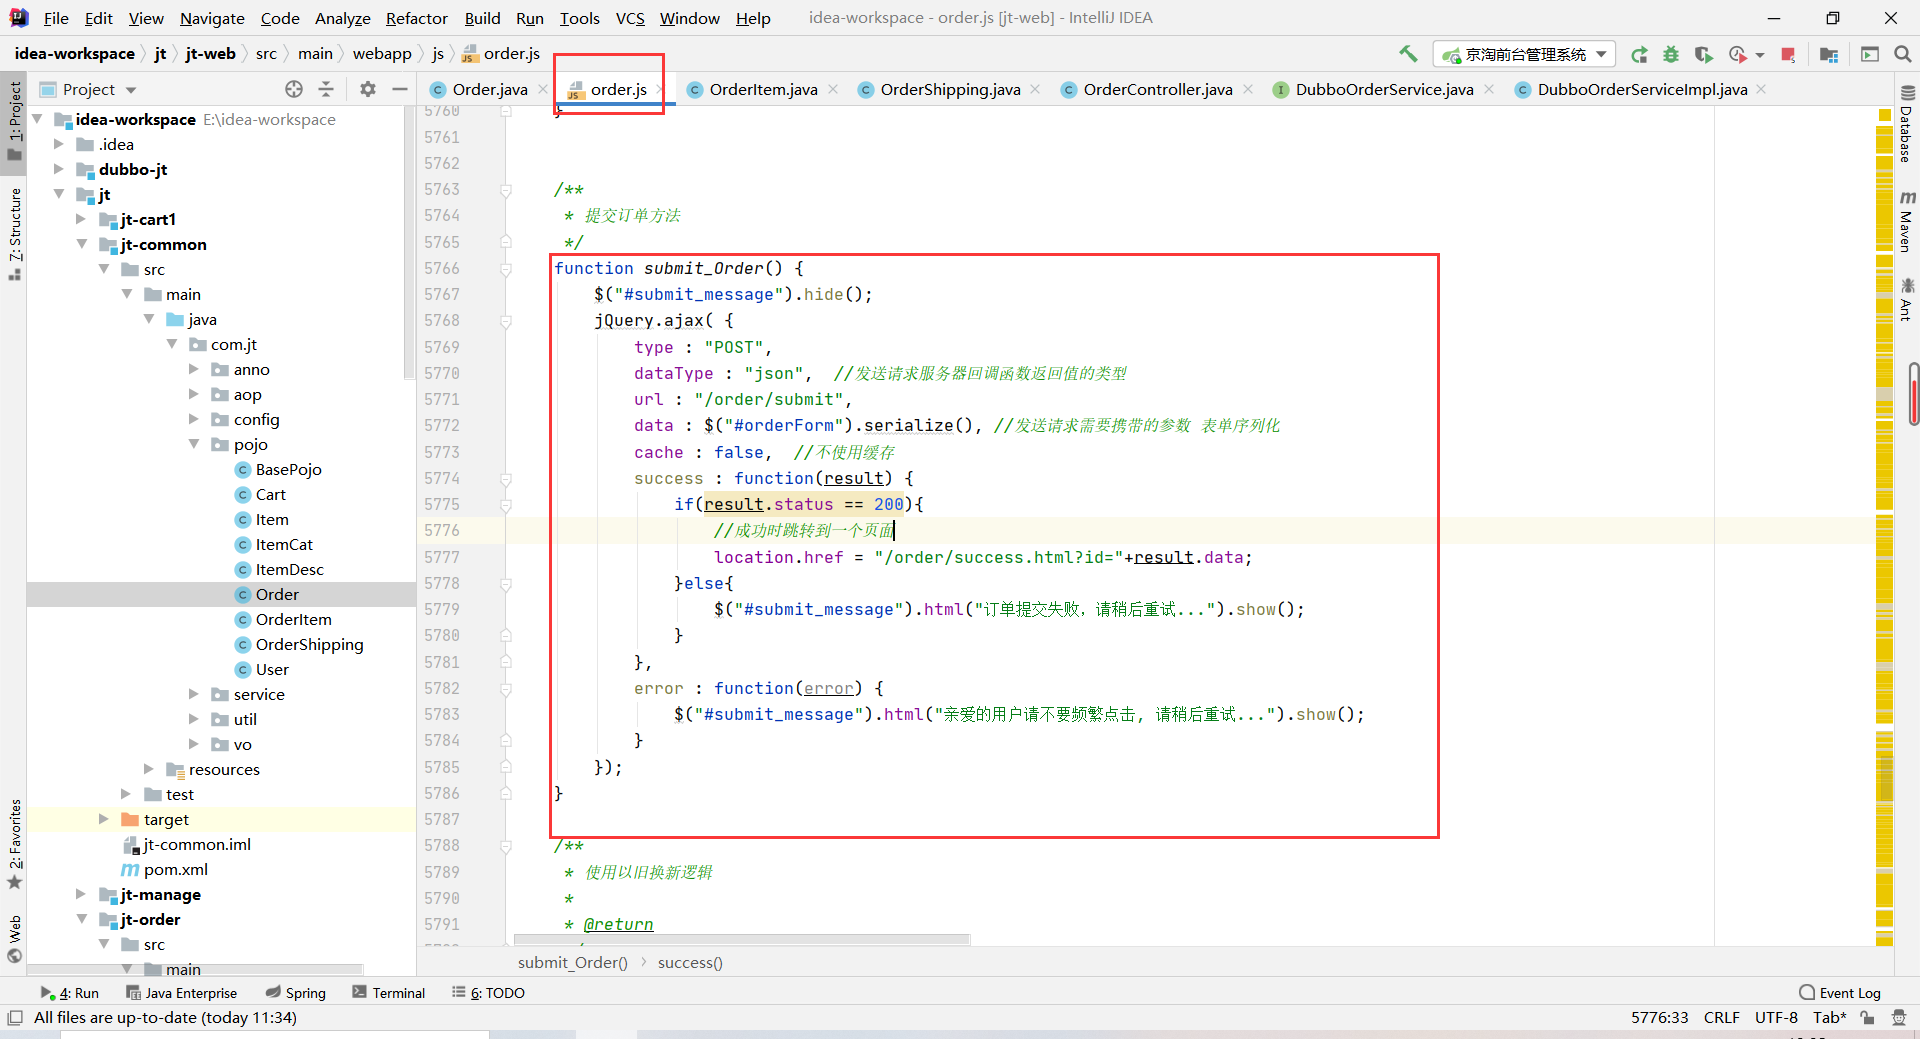
Task: Click the webapp breadcrumb in navigation bar
Action: (x=382, y=54)
